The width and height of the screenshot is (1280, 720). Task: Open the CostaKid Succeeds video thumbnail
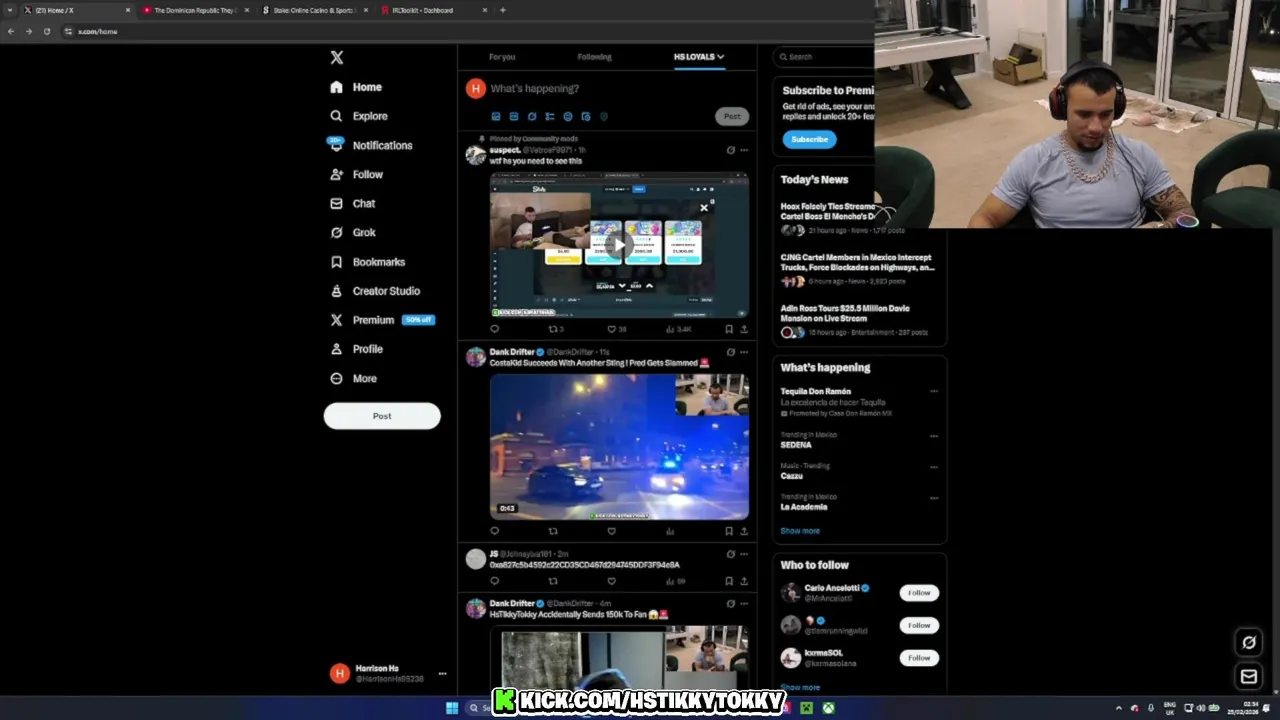(619, 447)
